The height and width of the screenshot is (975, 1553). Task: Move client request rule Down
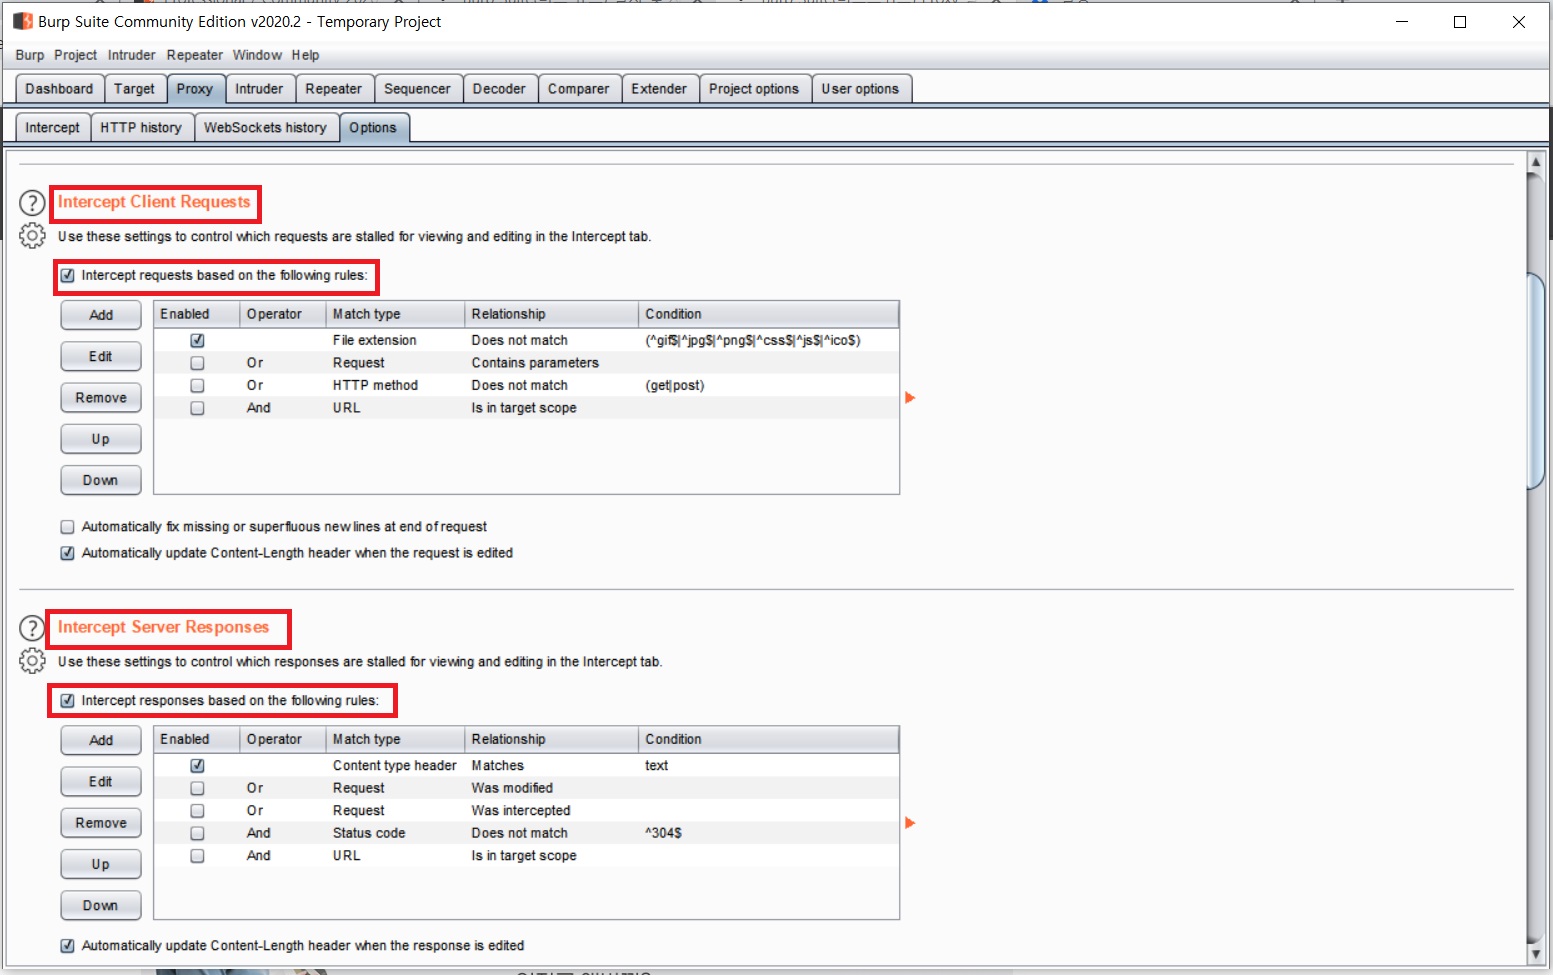click(x=101, y=480)
